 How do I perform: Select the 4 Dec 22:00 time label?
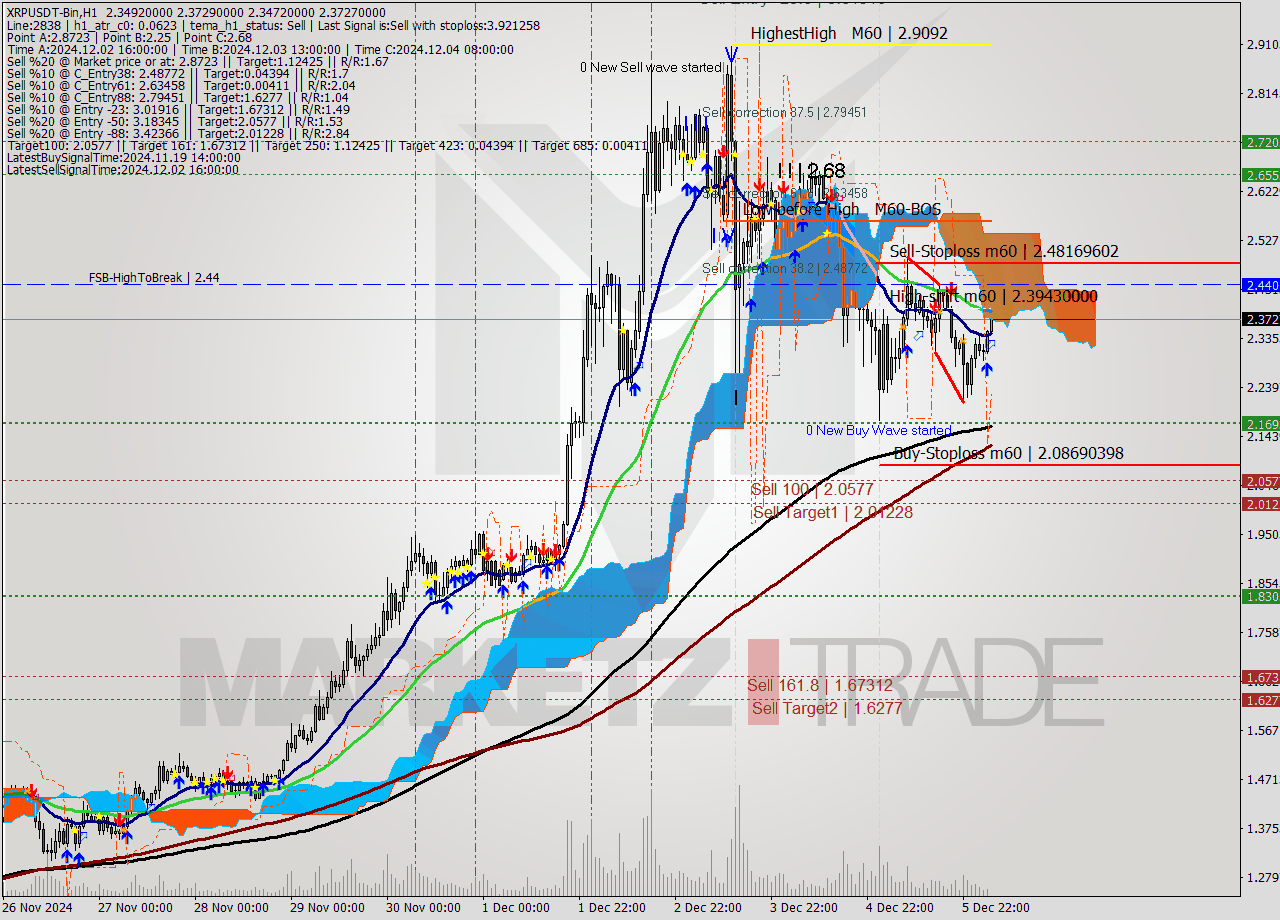coord(899,908)
